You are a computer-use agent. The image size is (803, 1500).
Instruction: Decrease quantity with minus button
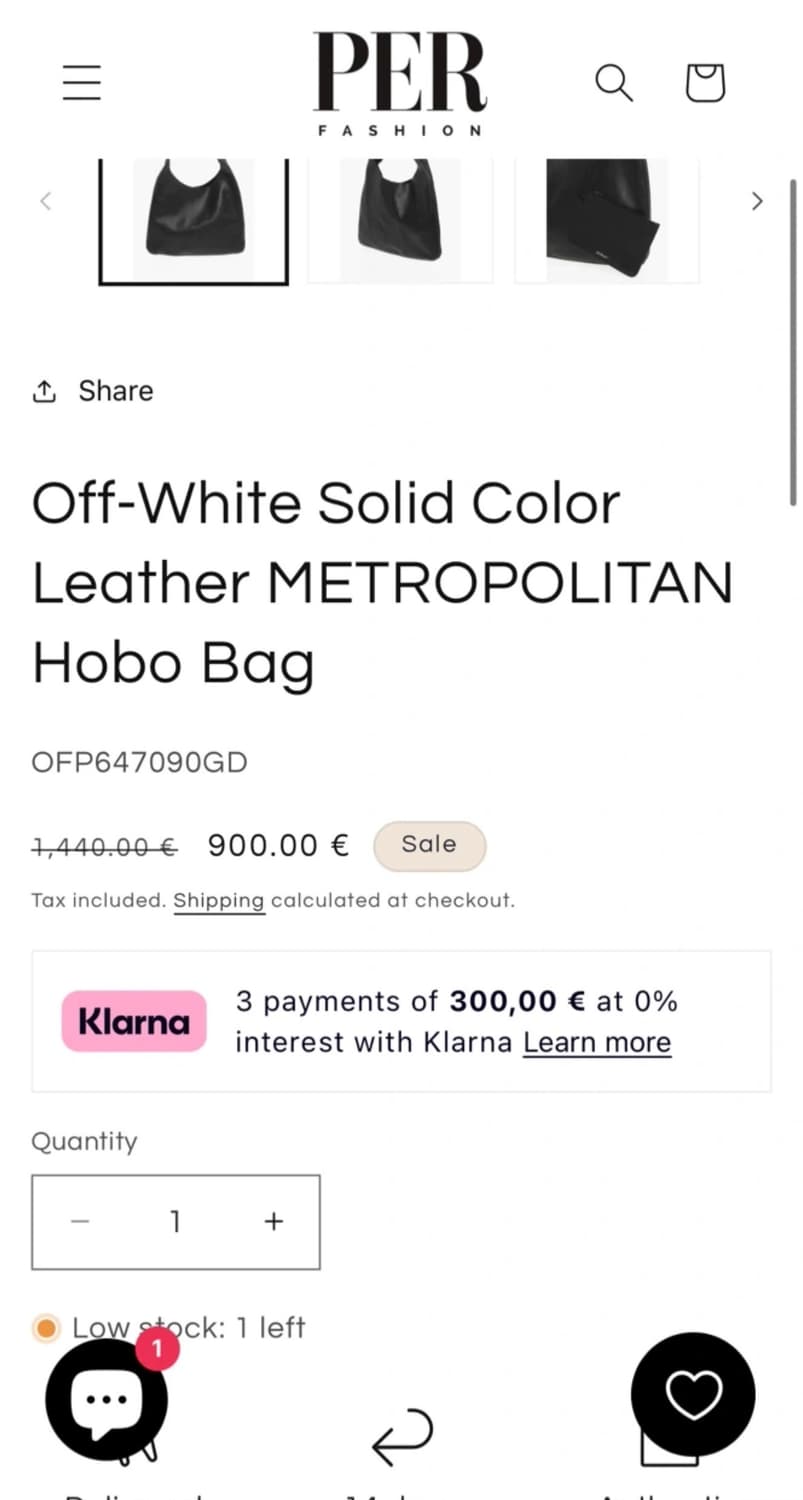coord(81,1221)
